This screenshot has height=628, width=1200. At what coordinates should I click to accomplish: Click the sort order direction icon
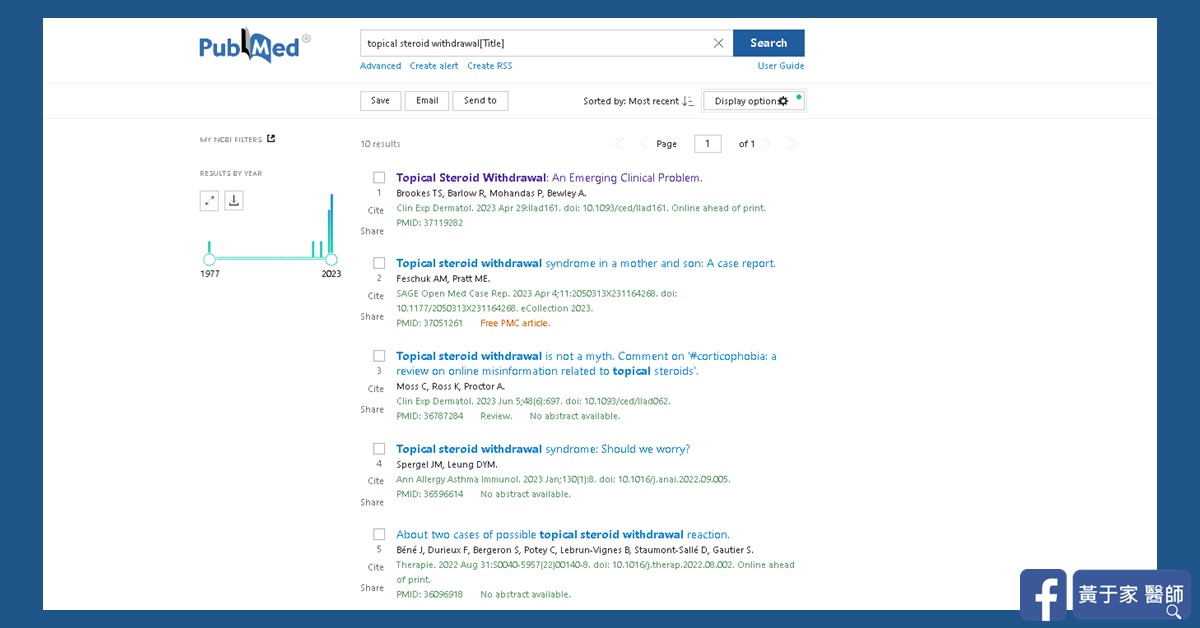click(688, 101)
